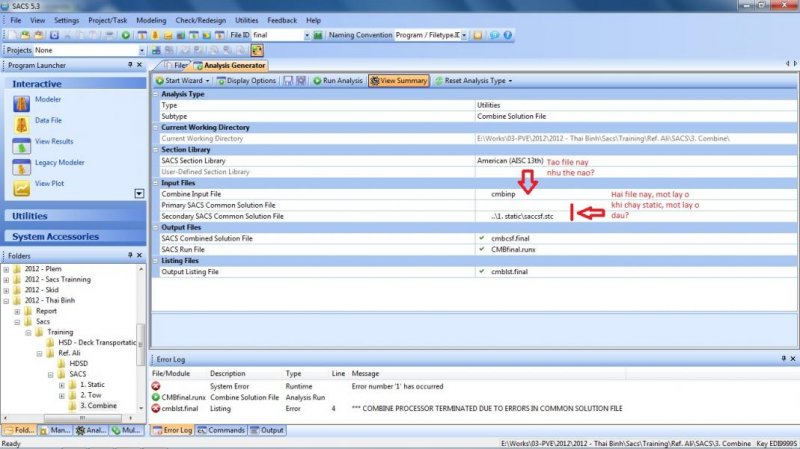Screen dimensions: 800x449
Task: Launch the View Plot chart icon
Action: (x=21, y=188)
